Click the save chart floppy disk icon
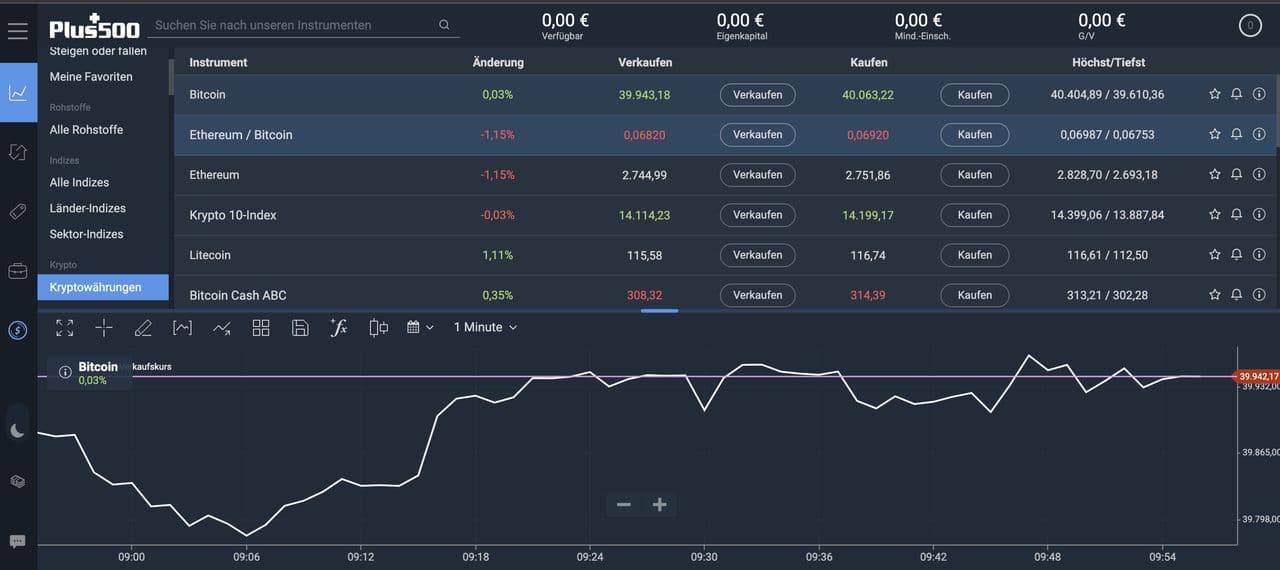Screen dimensions: 1280x570 coord(300,327)
